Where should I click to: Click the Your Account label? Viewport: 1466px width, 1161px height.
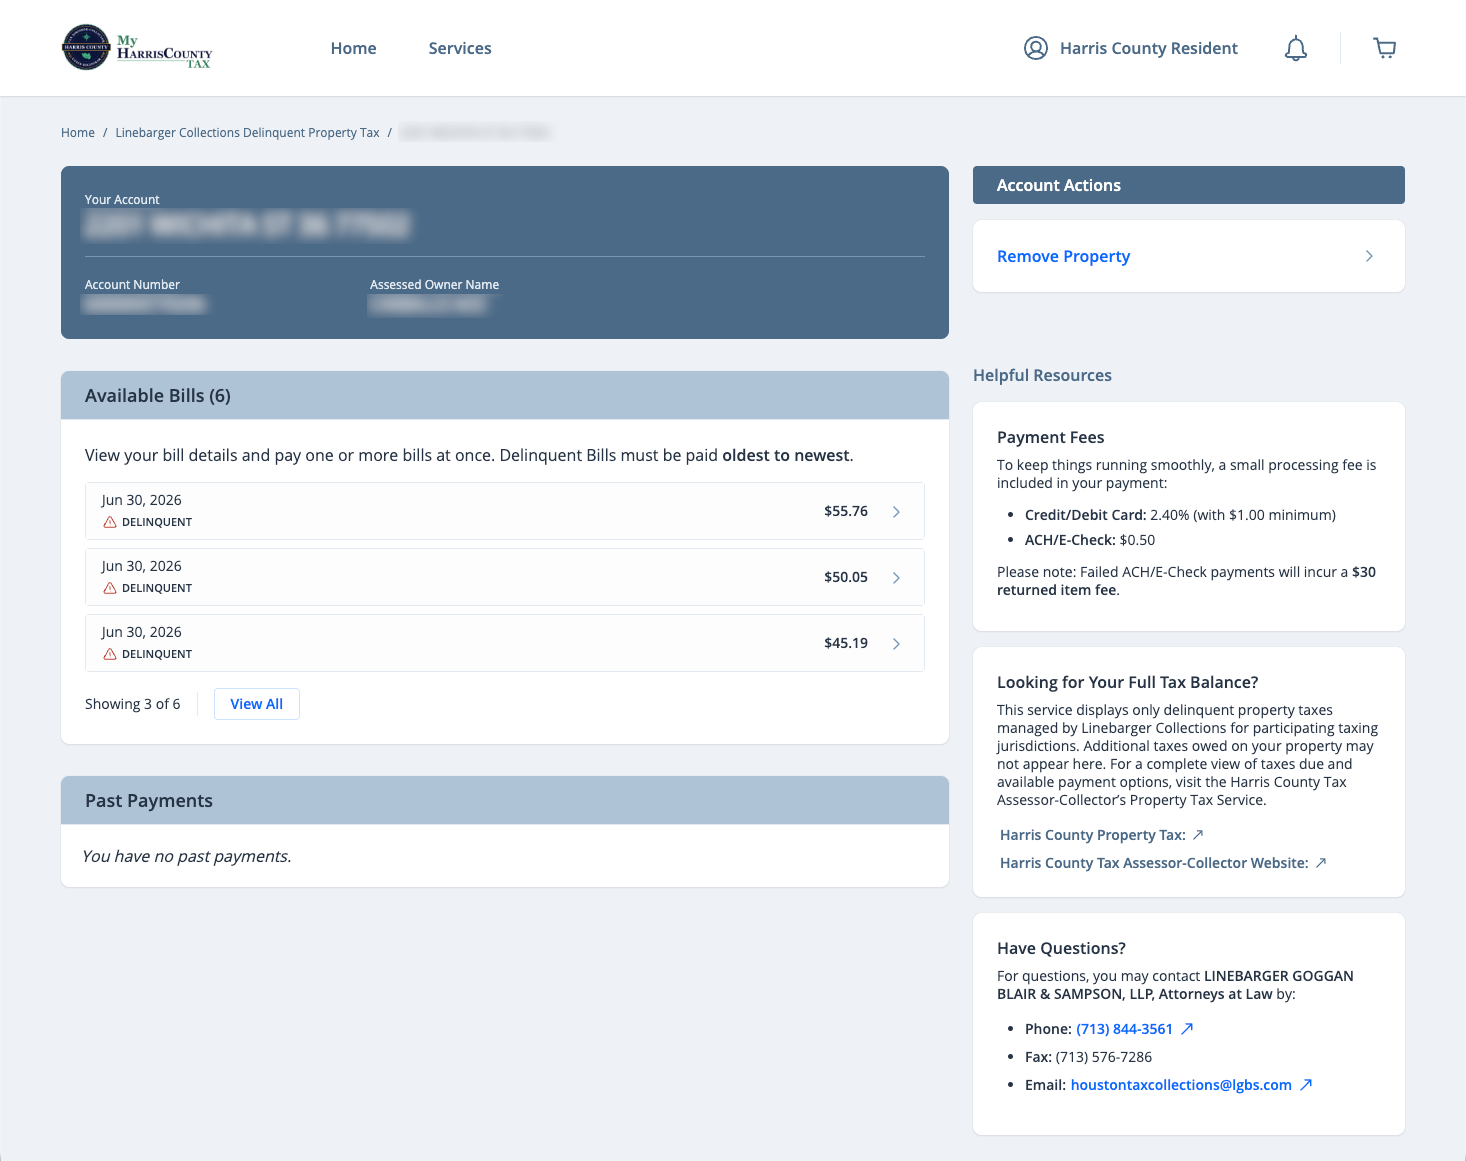(122, 200)
